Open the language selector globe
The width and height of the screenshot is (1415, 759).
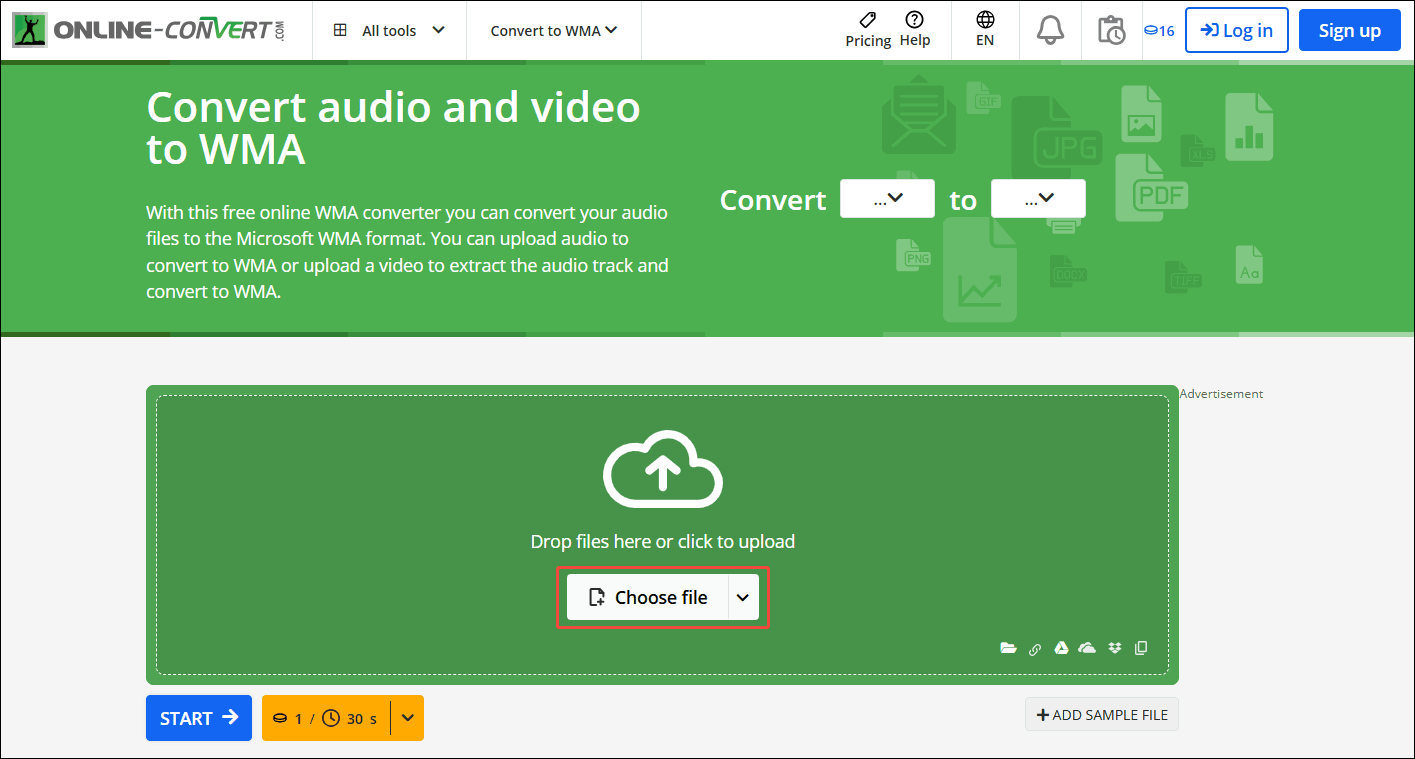984,30
